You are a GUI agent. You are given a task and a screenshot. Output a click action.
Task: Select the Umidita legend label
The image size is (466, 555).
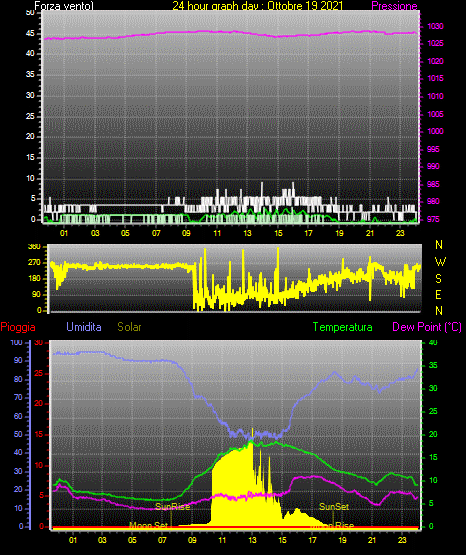[84, 327]
